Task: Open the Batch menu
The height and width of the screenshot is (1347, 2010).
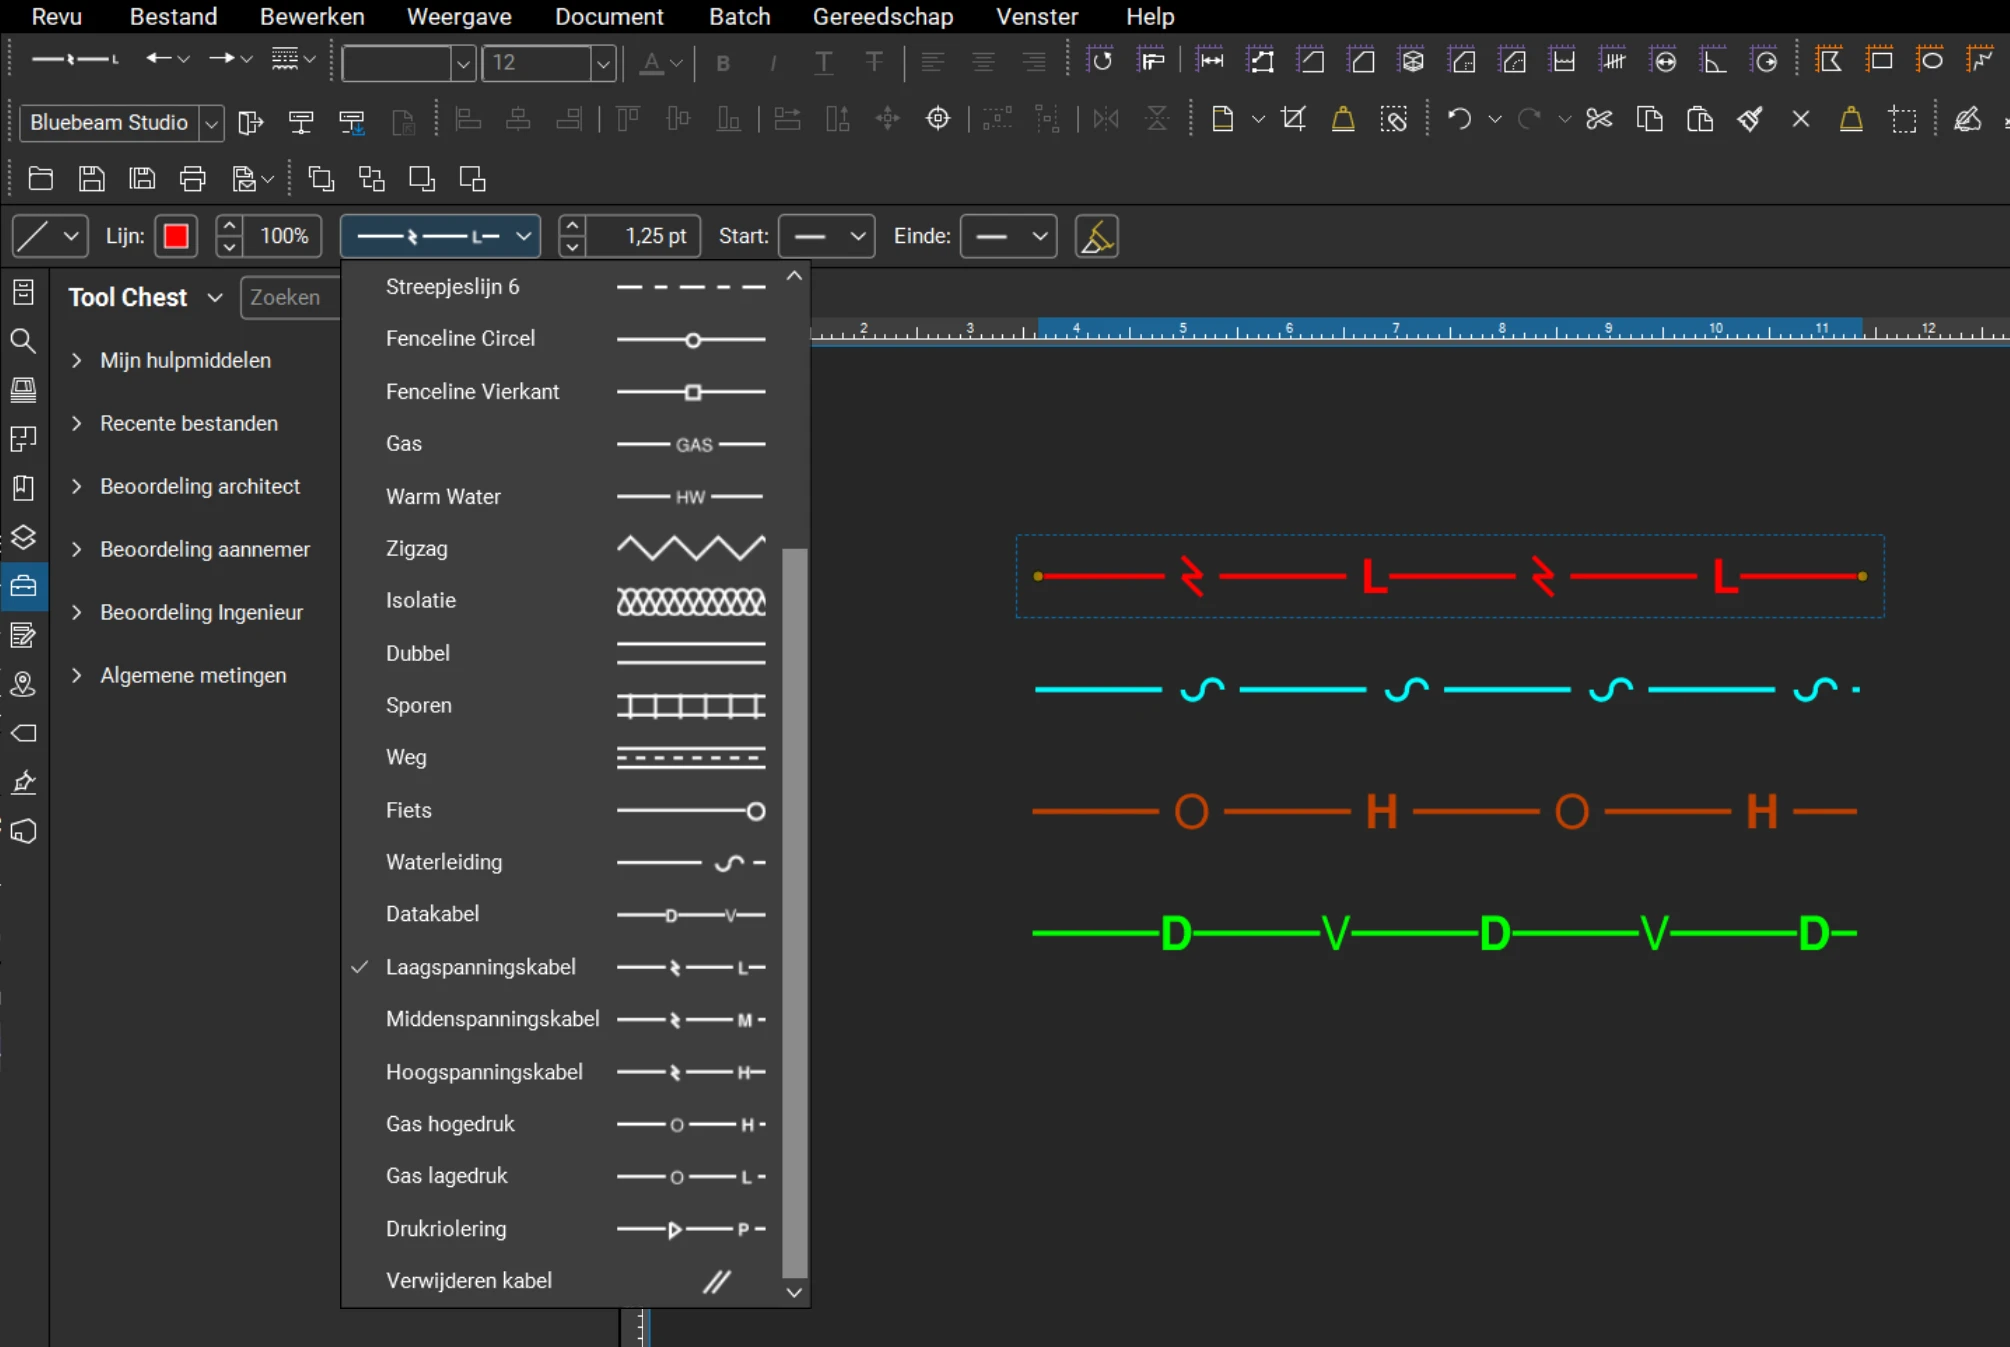Action: pos(739,16)
